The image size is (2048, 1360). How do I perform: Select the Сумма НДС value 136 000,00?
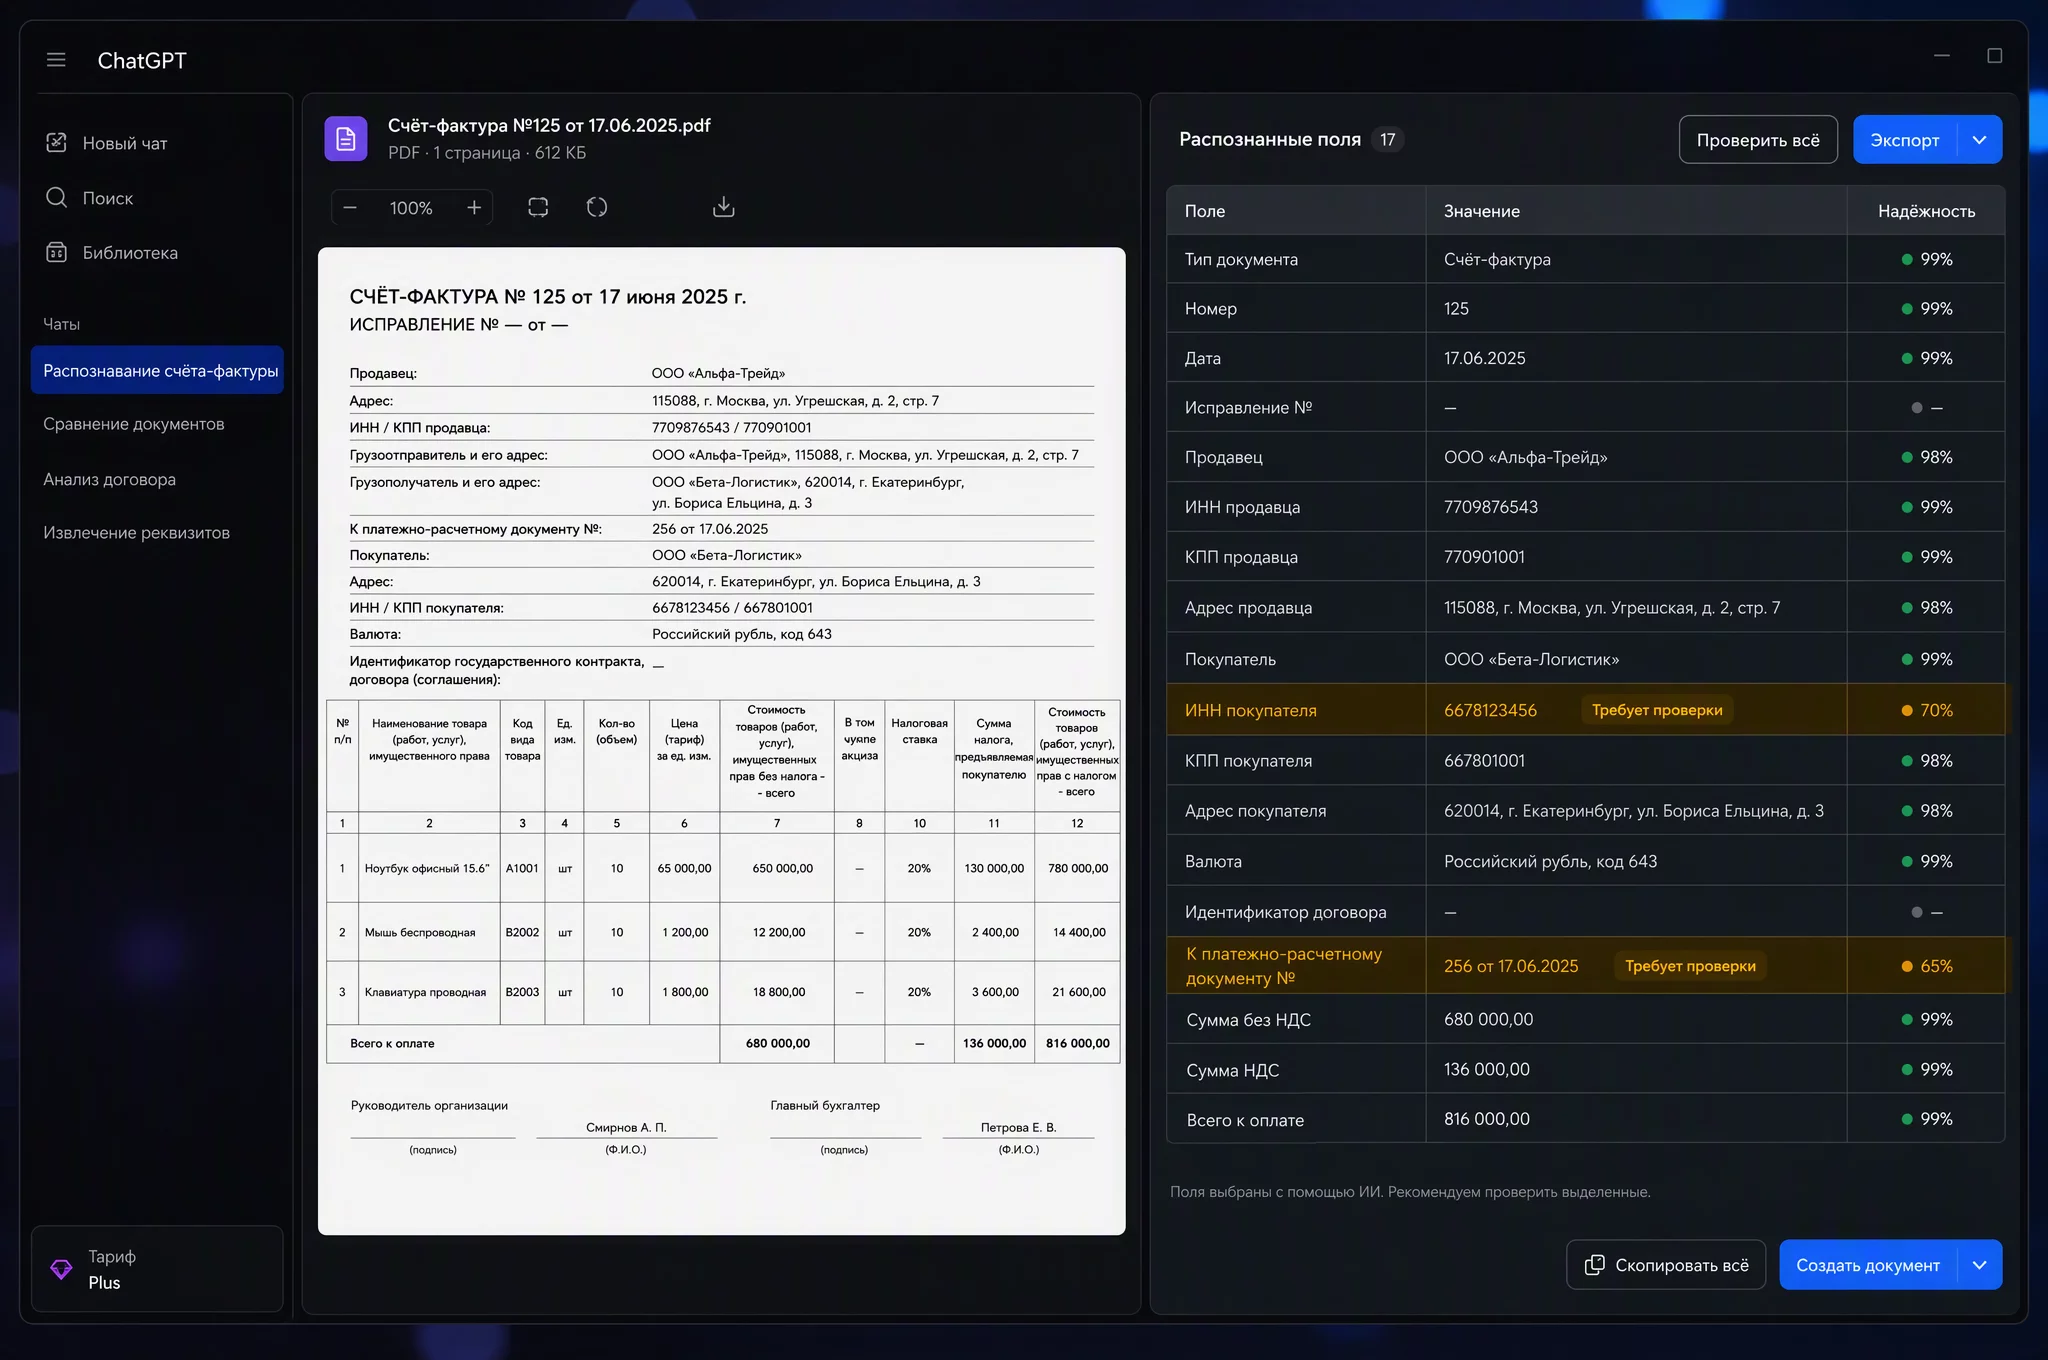1487,1069
